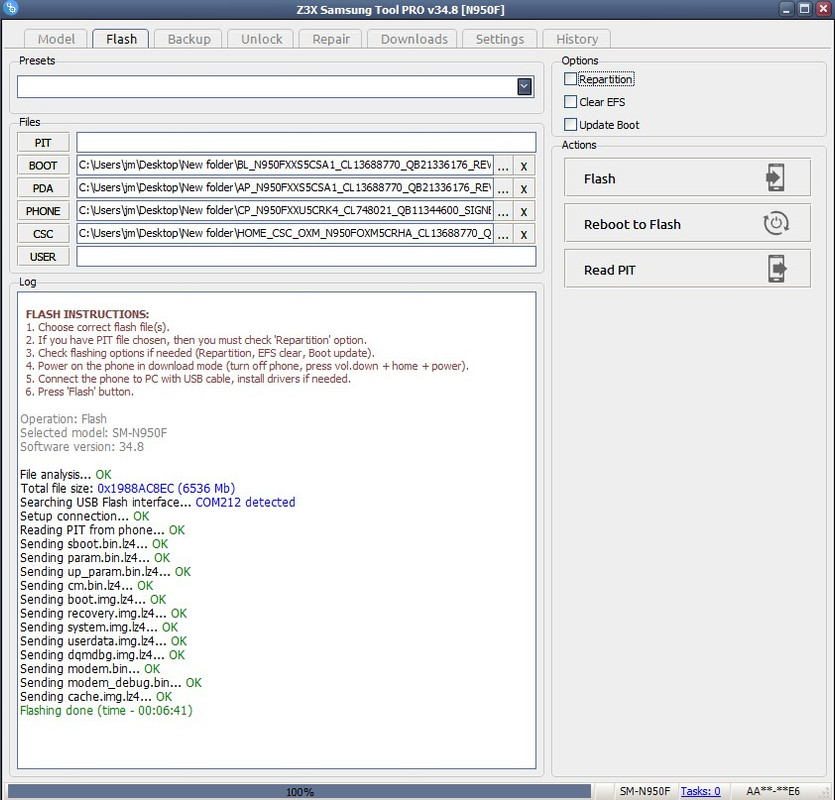The height and width of the screenshot is (800, 835).
Task: Click the empty PIT path field
Action: coord(306,142)
